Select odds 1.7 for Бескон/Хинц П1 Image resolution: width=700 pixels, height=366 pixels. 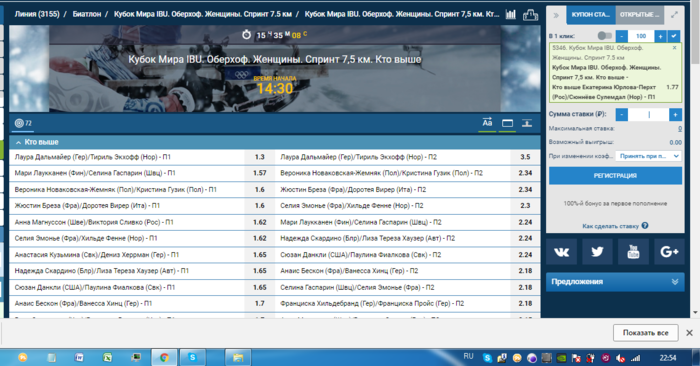click(x=259, y=304)
